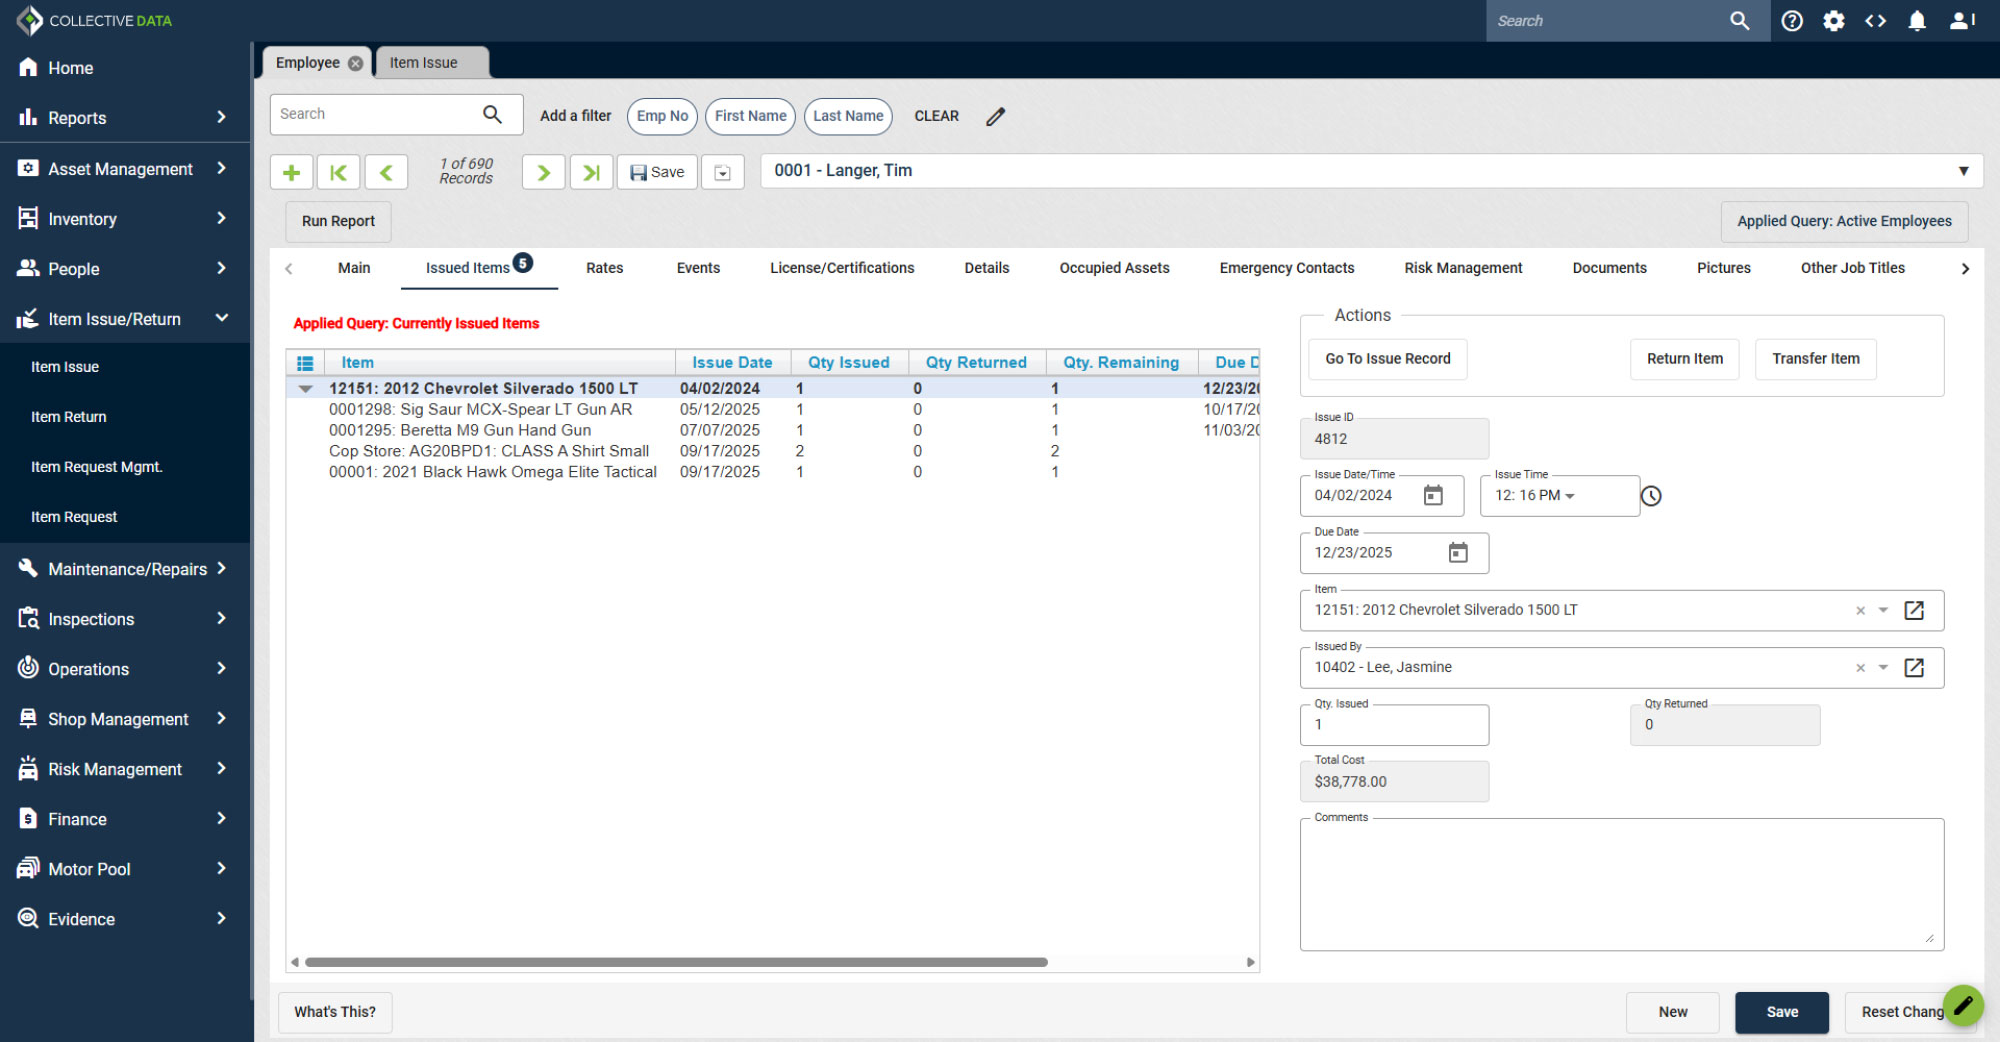Open Item Return in the sidebar

tap(68, 417)
